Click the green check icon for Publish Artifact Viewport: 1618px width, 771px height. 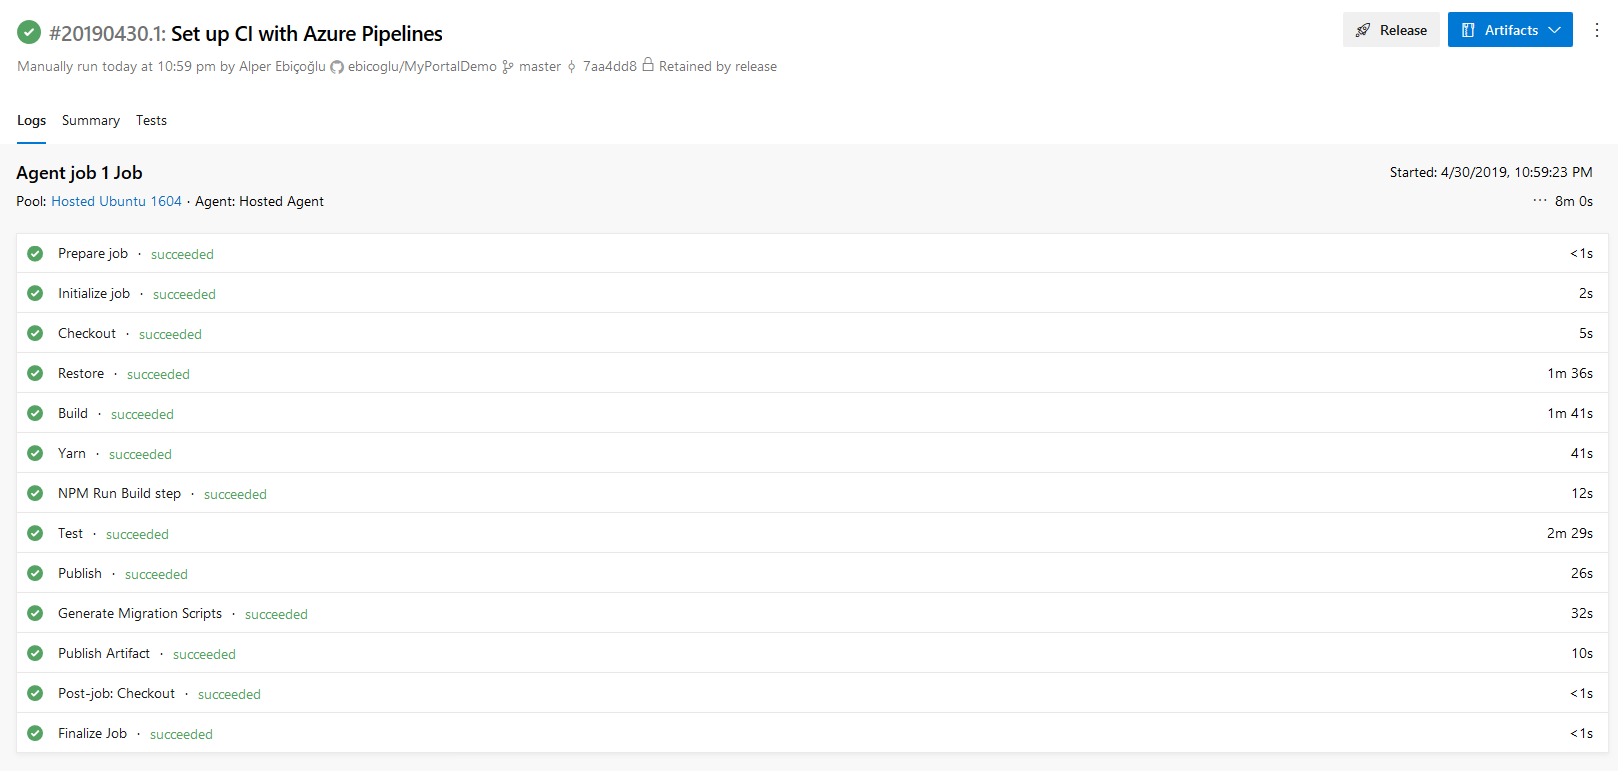click(x=35, y=653)
